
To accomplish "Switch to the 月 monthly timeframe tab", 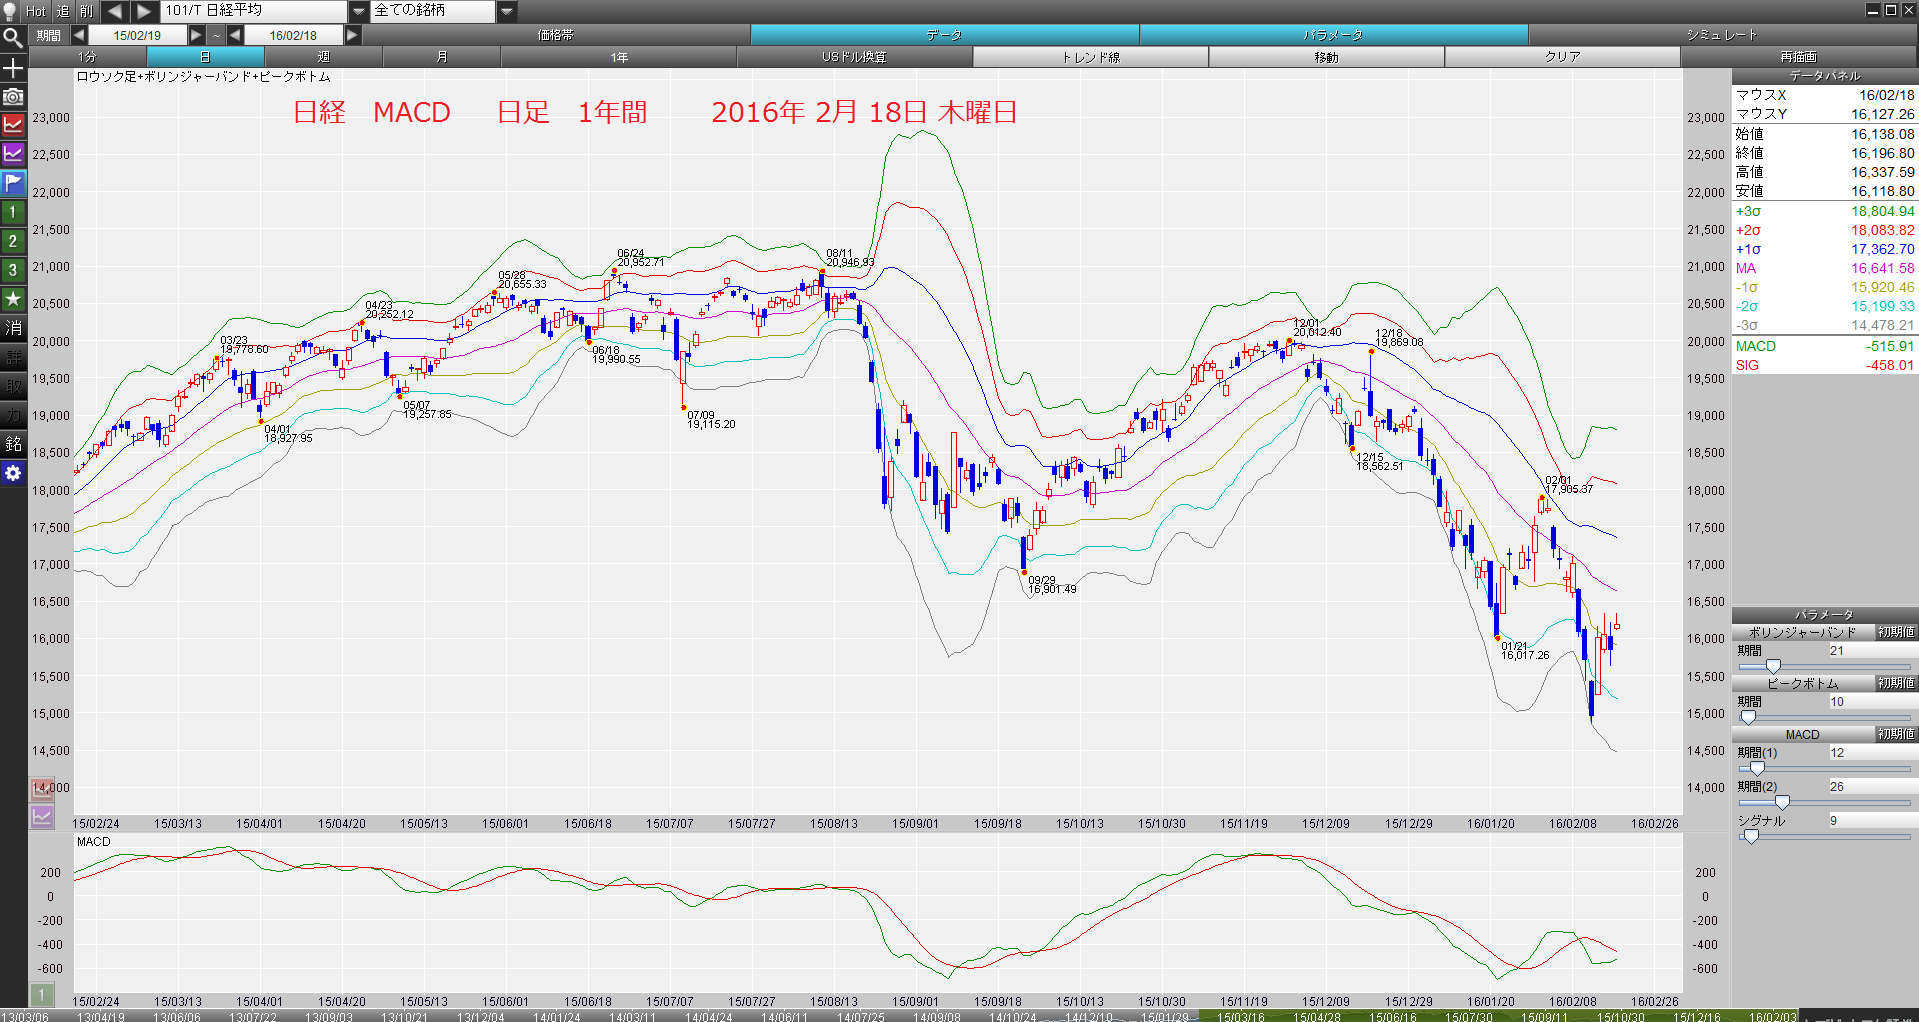I will coord(442,57).
